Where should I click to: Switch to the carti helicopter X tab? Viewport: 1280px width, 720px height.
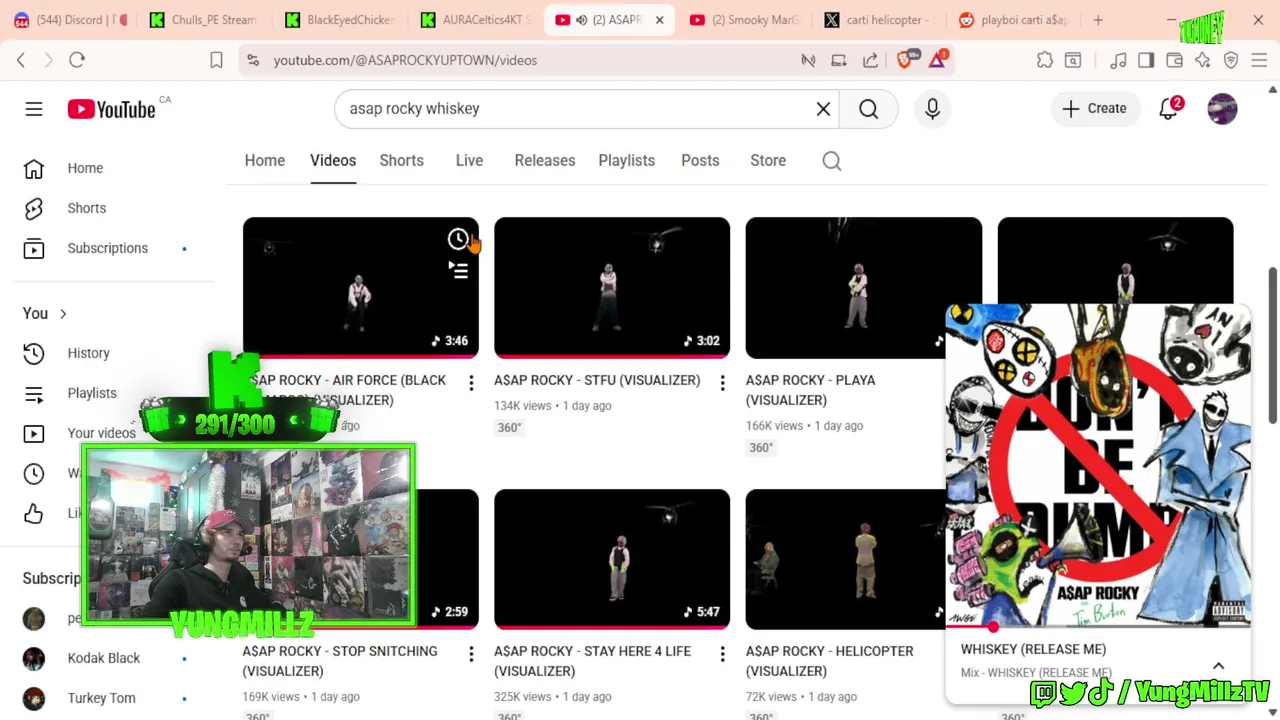coord(880,20)
